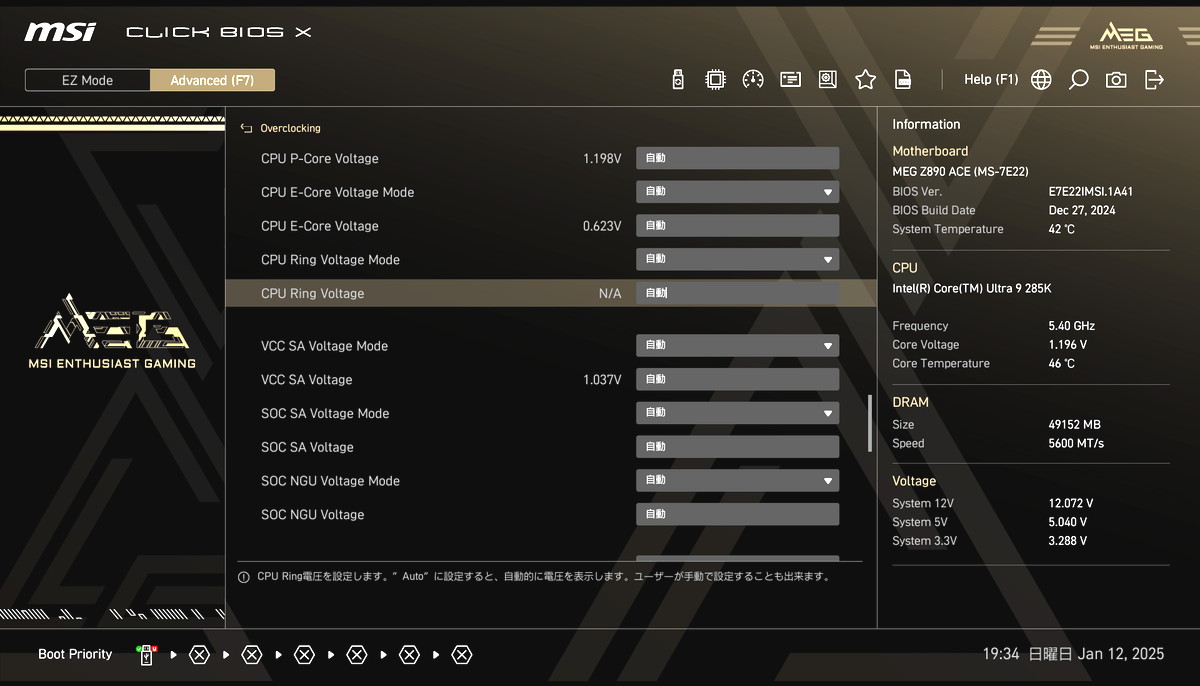Open VCC SA Voltage Mode dropdown
This screenshot has width=1200, height=686.
pos(737,346)
